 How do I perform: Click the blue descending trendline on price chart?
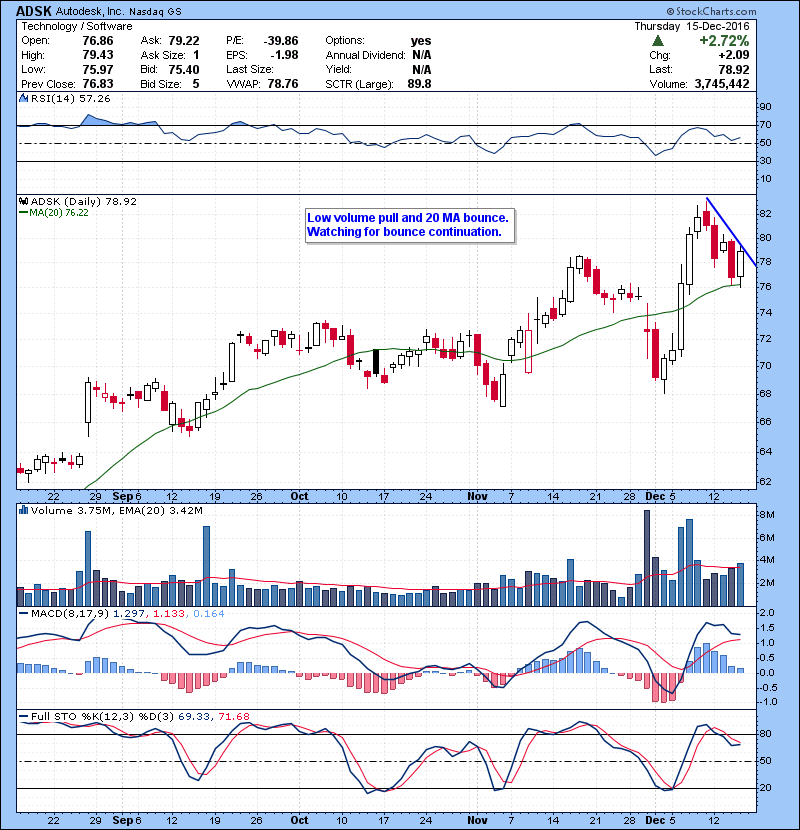click(731, 231)
